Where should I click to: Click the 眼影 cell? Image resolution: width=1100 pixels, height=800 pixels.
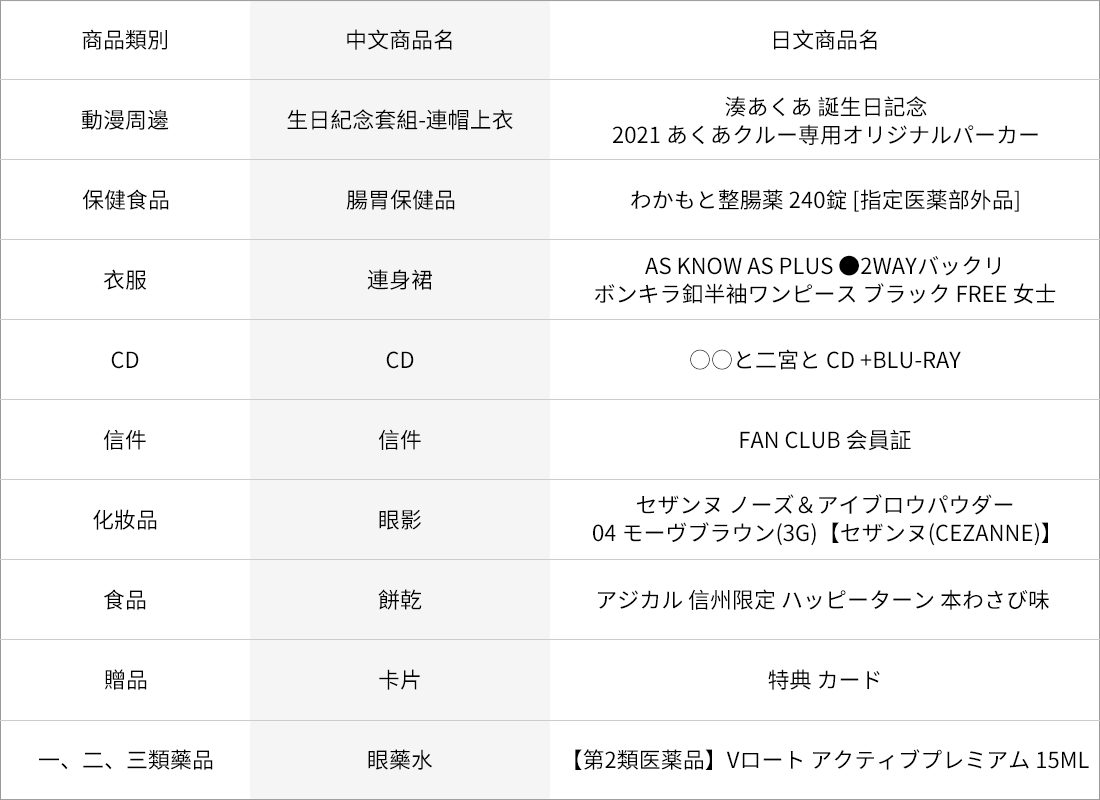400,520
